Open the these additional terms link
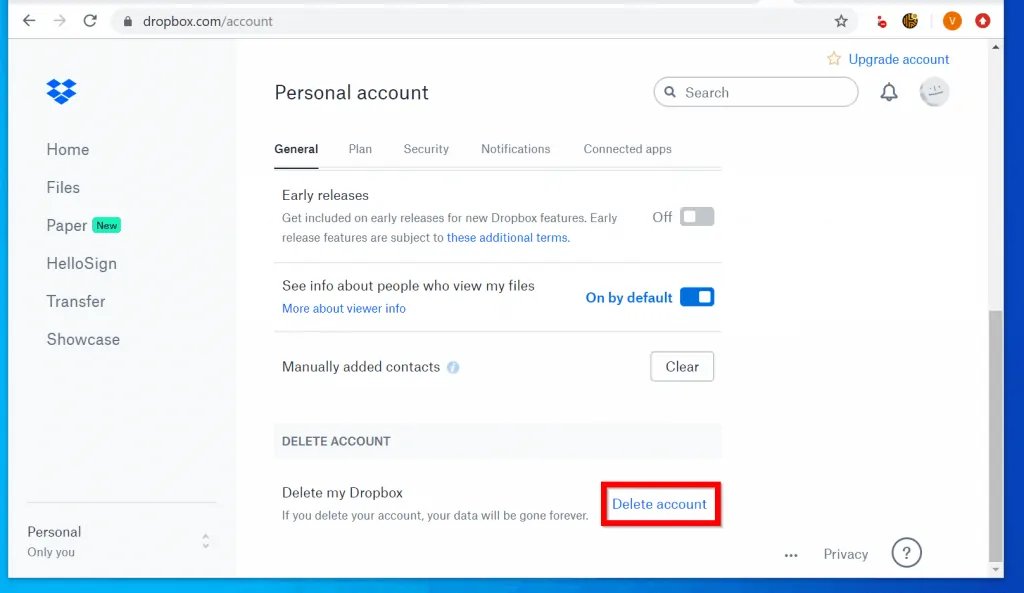 [x=507, y=237]
